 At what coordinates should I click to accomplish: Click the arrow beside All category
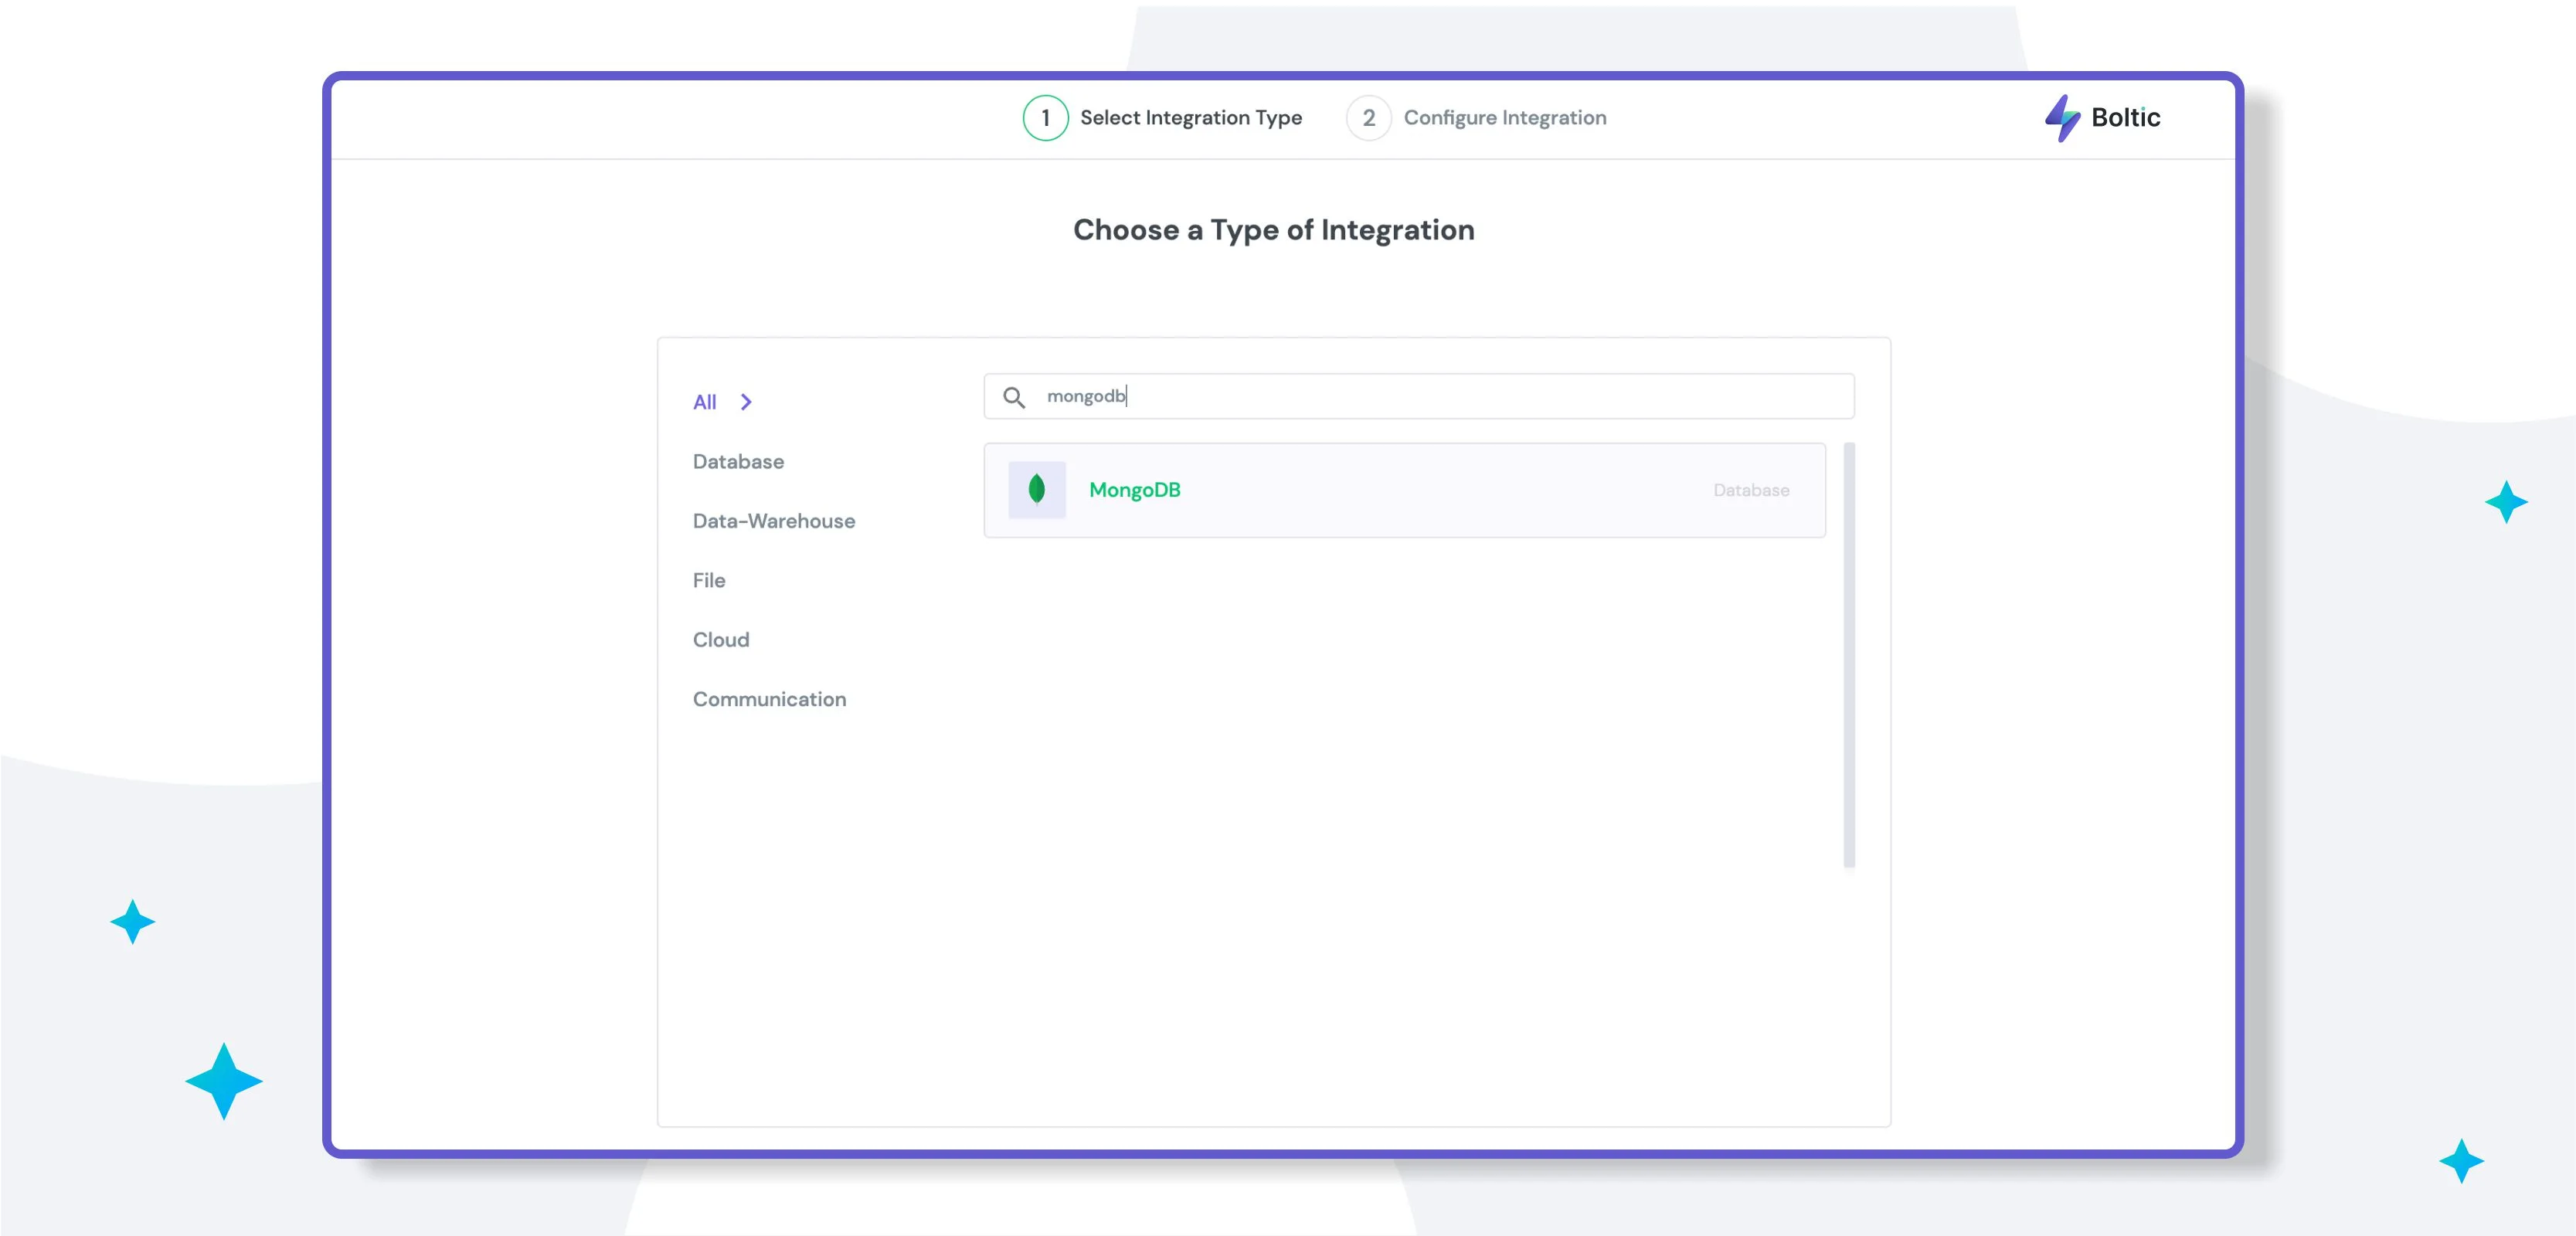[x=746, y=402]
